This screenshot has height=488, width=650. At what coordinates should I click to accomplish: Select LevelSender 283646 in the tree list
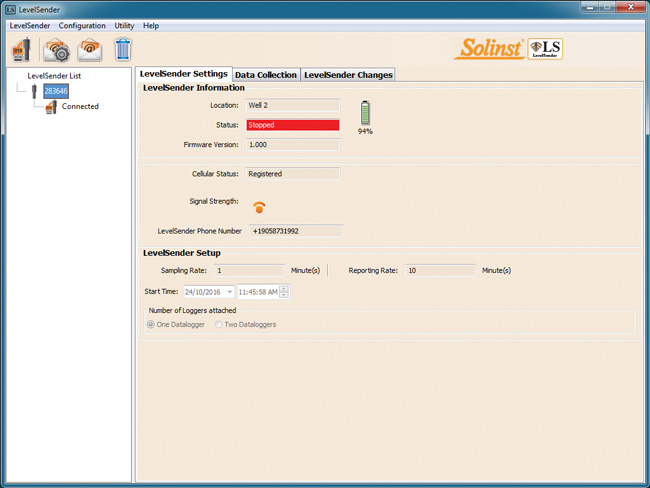56,91
